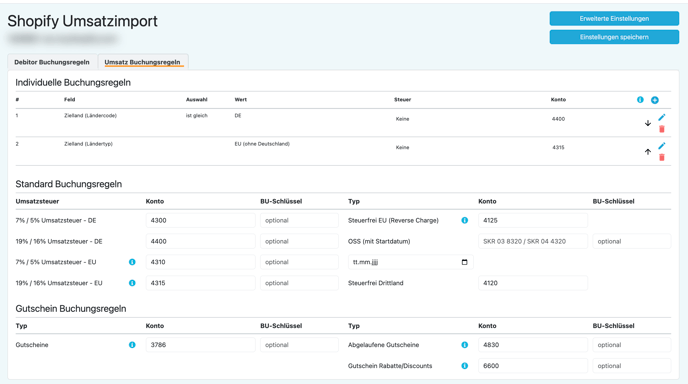This screenshot has height=384, width=688.
Task: Focus Konto field for Gutschein Rabatte/Discounts
Action: [533, 366]
